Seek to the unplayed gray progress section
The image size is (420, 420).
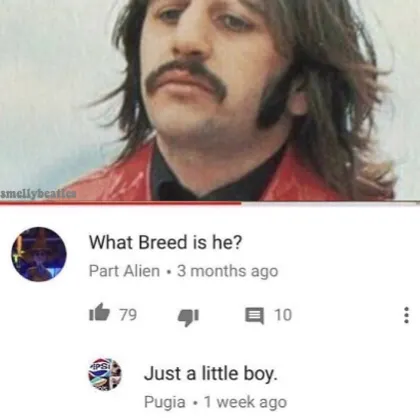[x=330, y=203]
